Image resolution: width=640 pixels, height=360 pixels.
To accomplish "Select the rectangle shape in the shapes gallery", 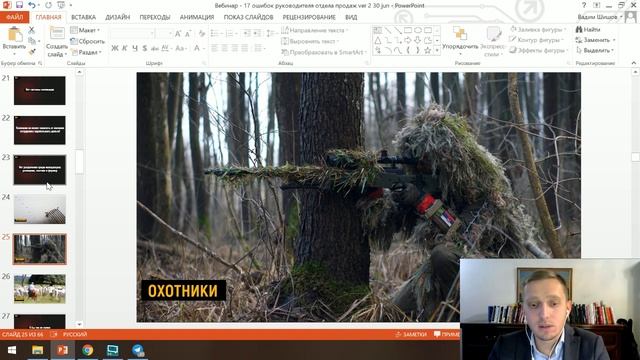I will tap(407, 30).
